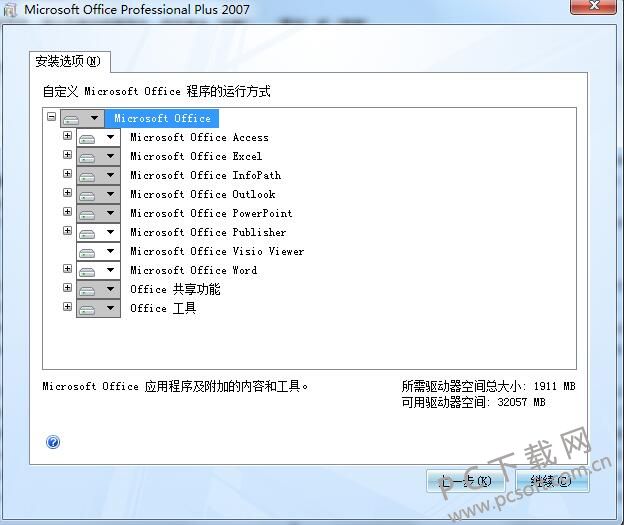Expand the Microsoft Office Word node

pos(67,269)
